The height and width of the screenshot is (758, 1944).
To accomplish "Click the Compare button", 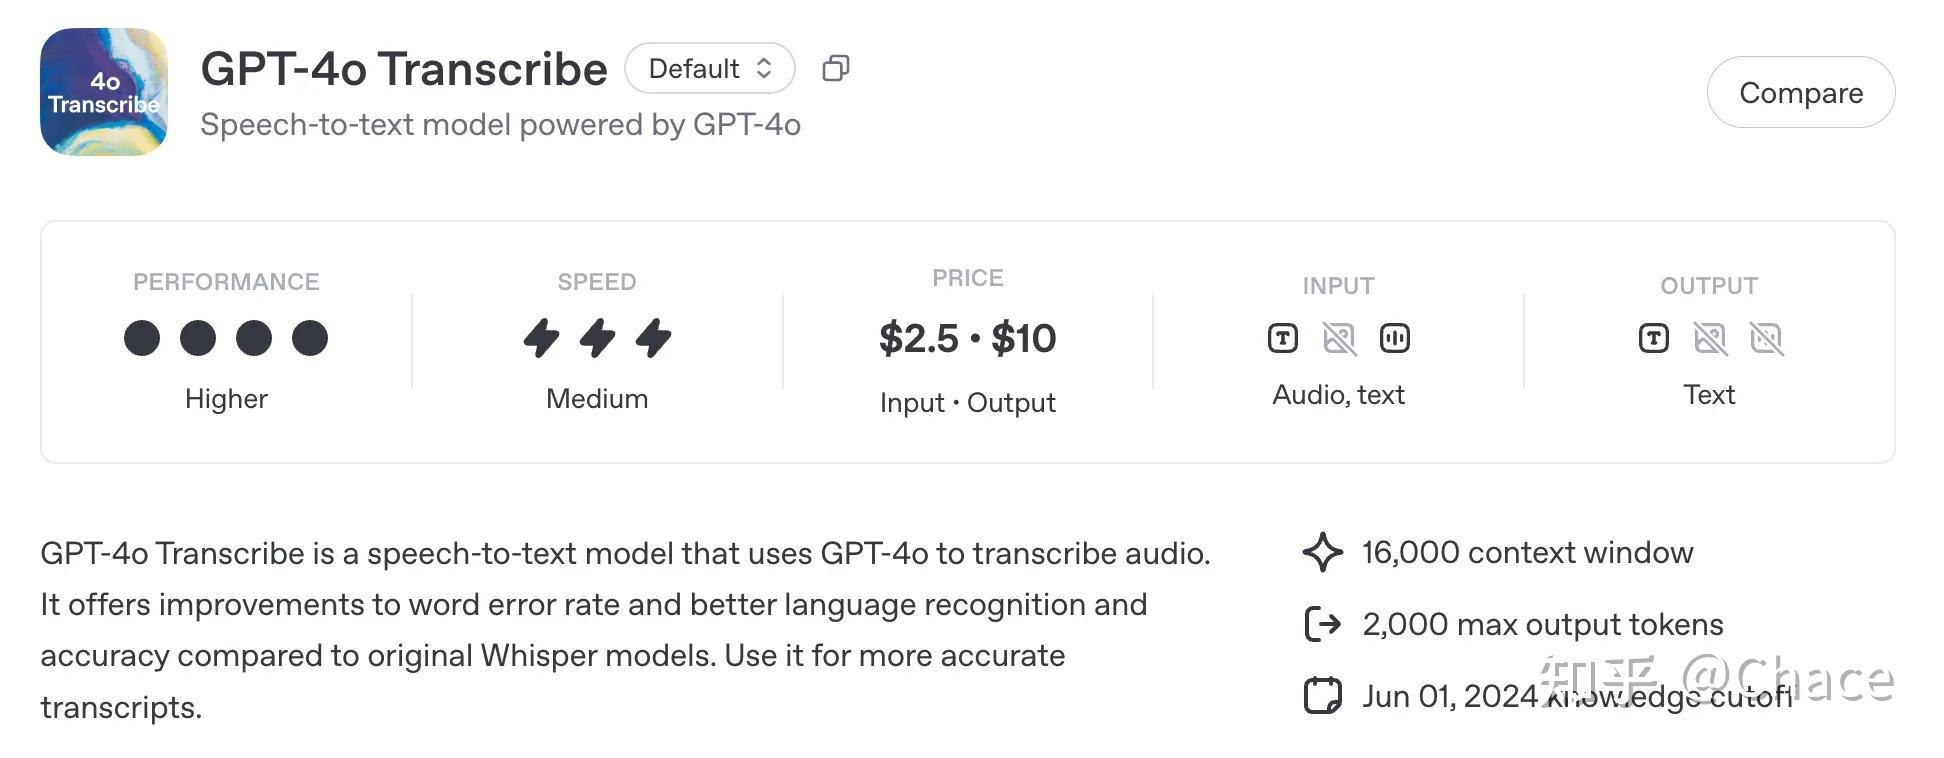I will (x=1800, y=92).
